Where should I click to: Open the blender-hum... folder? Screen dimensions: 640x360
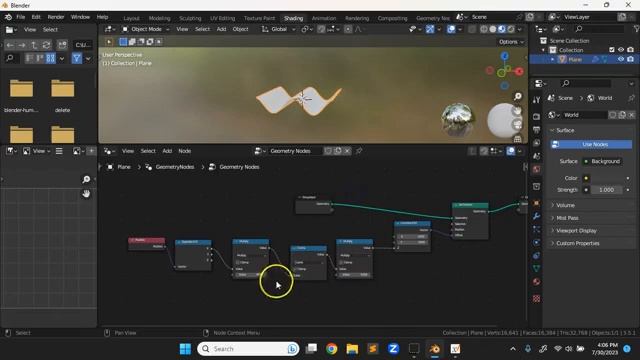[x=21, y=96]
